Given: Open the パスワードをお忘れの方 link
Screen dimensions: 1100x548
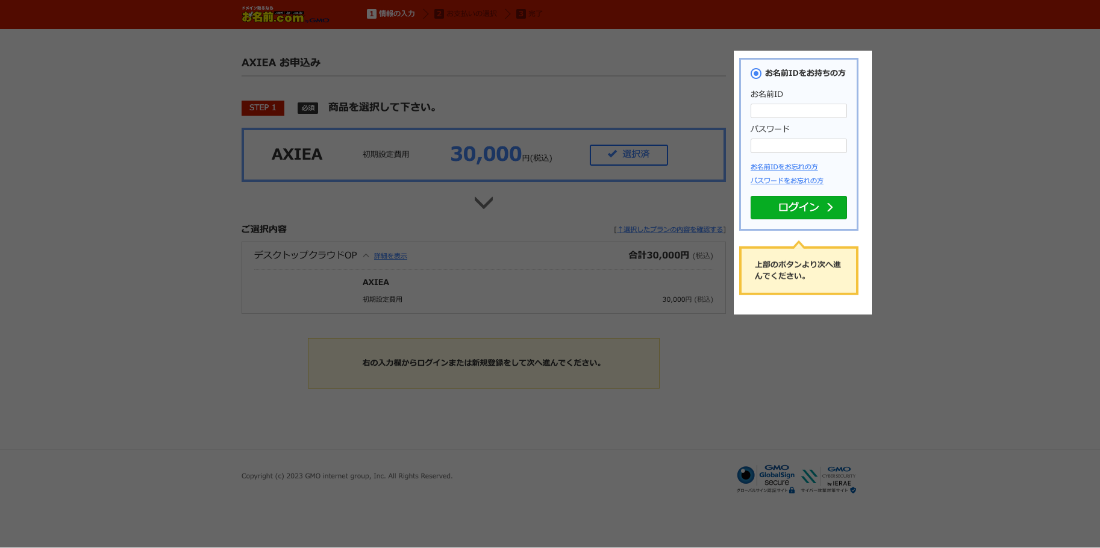Looking at the screenshot, I should (x=786, y=181).
